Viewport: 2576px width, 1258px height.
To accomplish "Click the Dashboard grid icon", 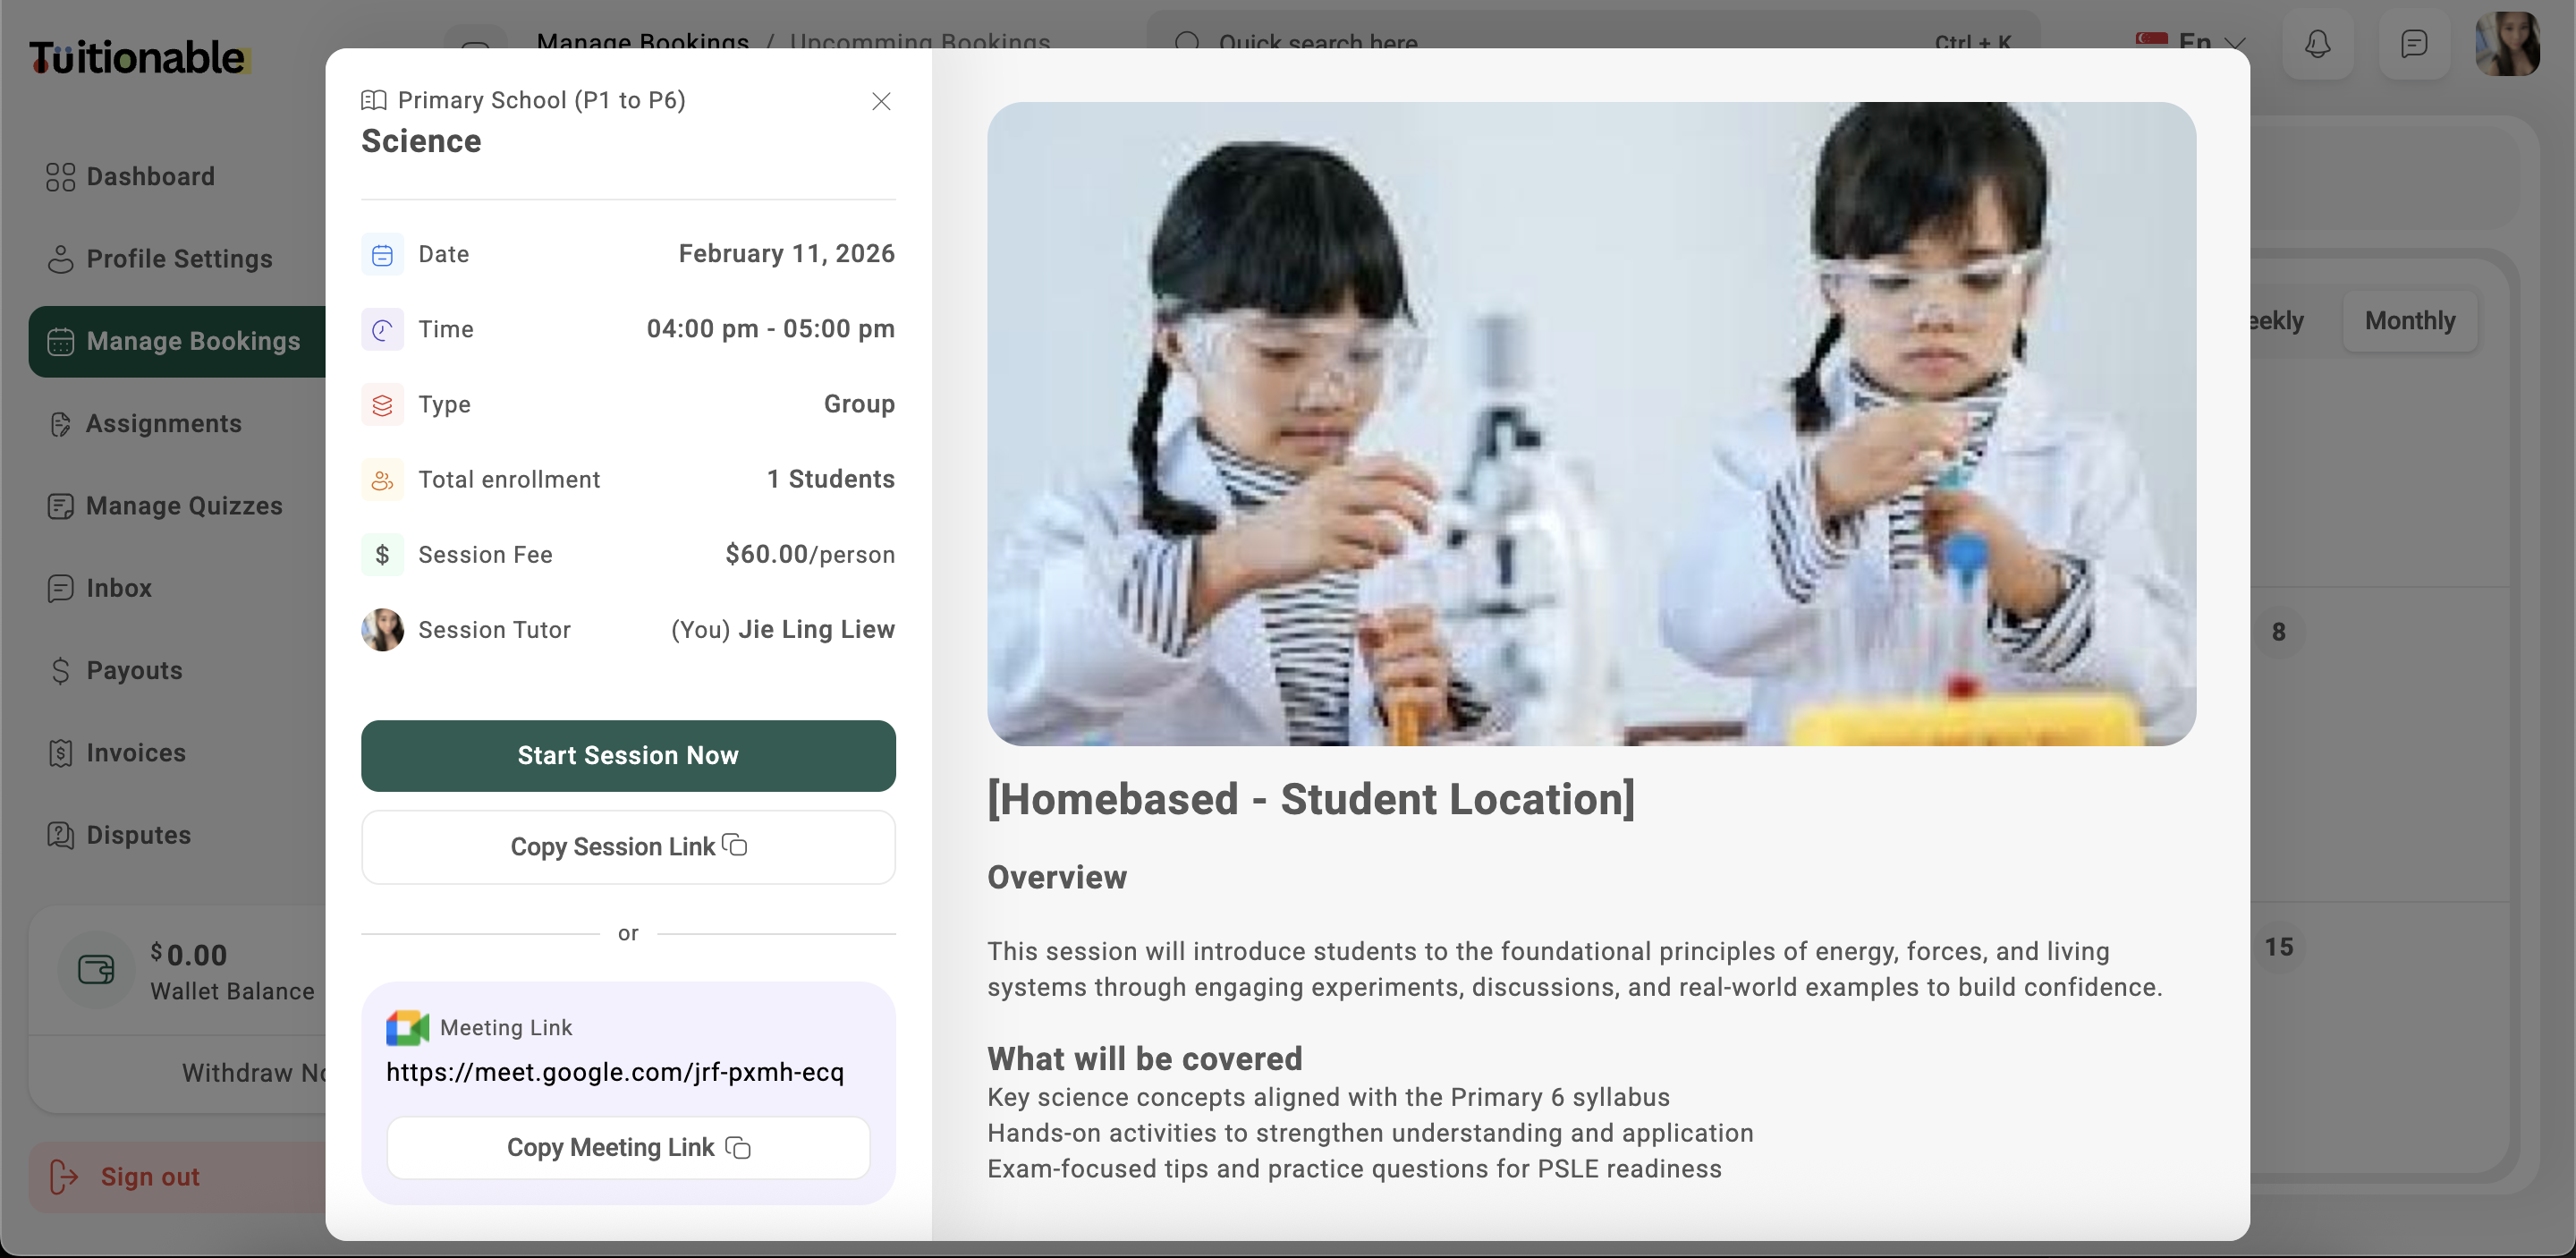I will pos(60,177).
